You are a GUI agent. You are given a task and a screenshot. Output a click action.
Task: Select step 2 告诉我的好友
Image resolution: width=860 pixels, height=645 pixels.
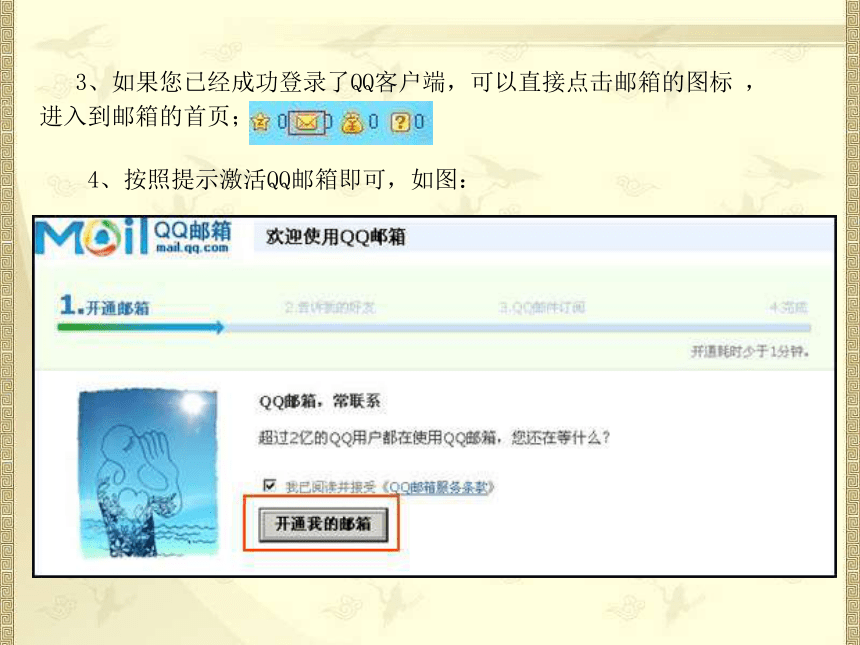(x=330, y=307)
